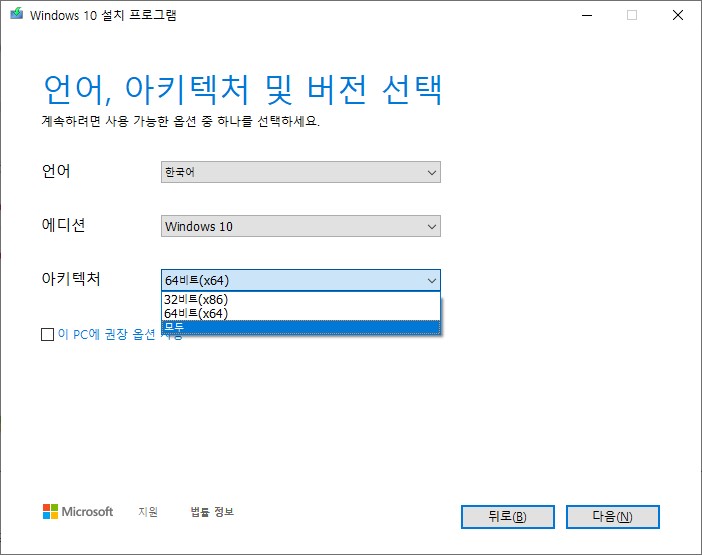Click the 언어 field label
The width and height of the screenshot is (702, 555).
point(56,171)
